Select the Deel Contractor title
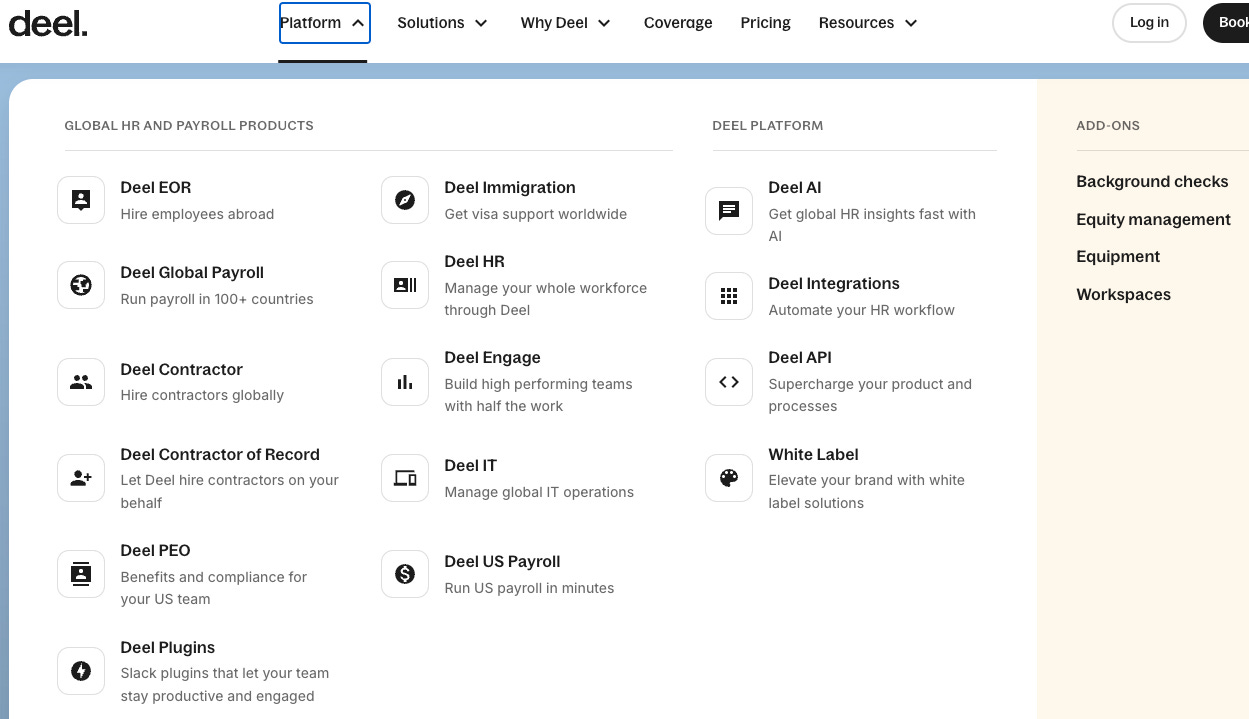The height and width of the screenshot is (719, 1249). click(181, 370)
